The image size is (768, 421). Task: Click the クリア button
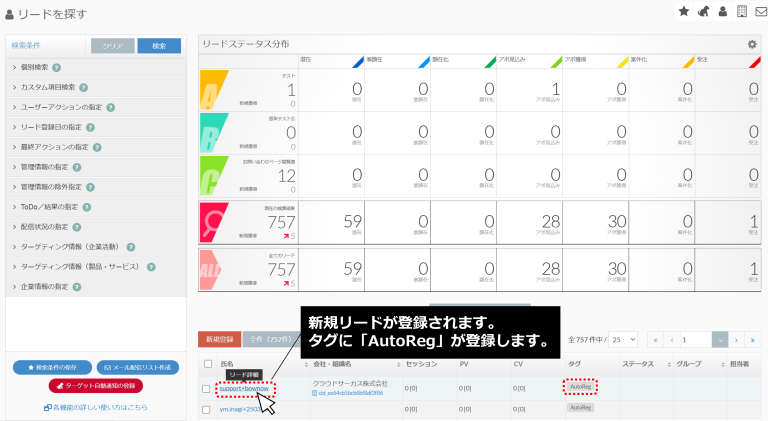click(113, 46)
